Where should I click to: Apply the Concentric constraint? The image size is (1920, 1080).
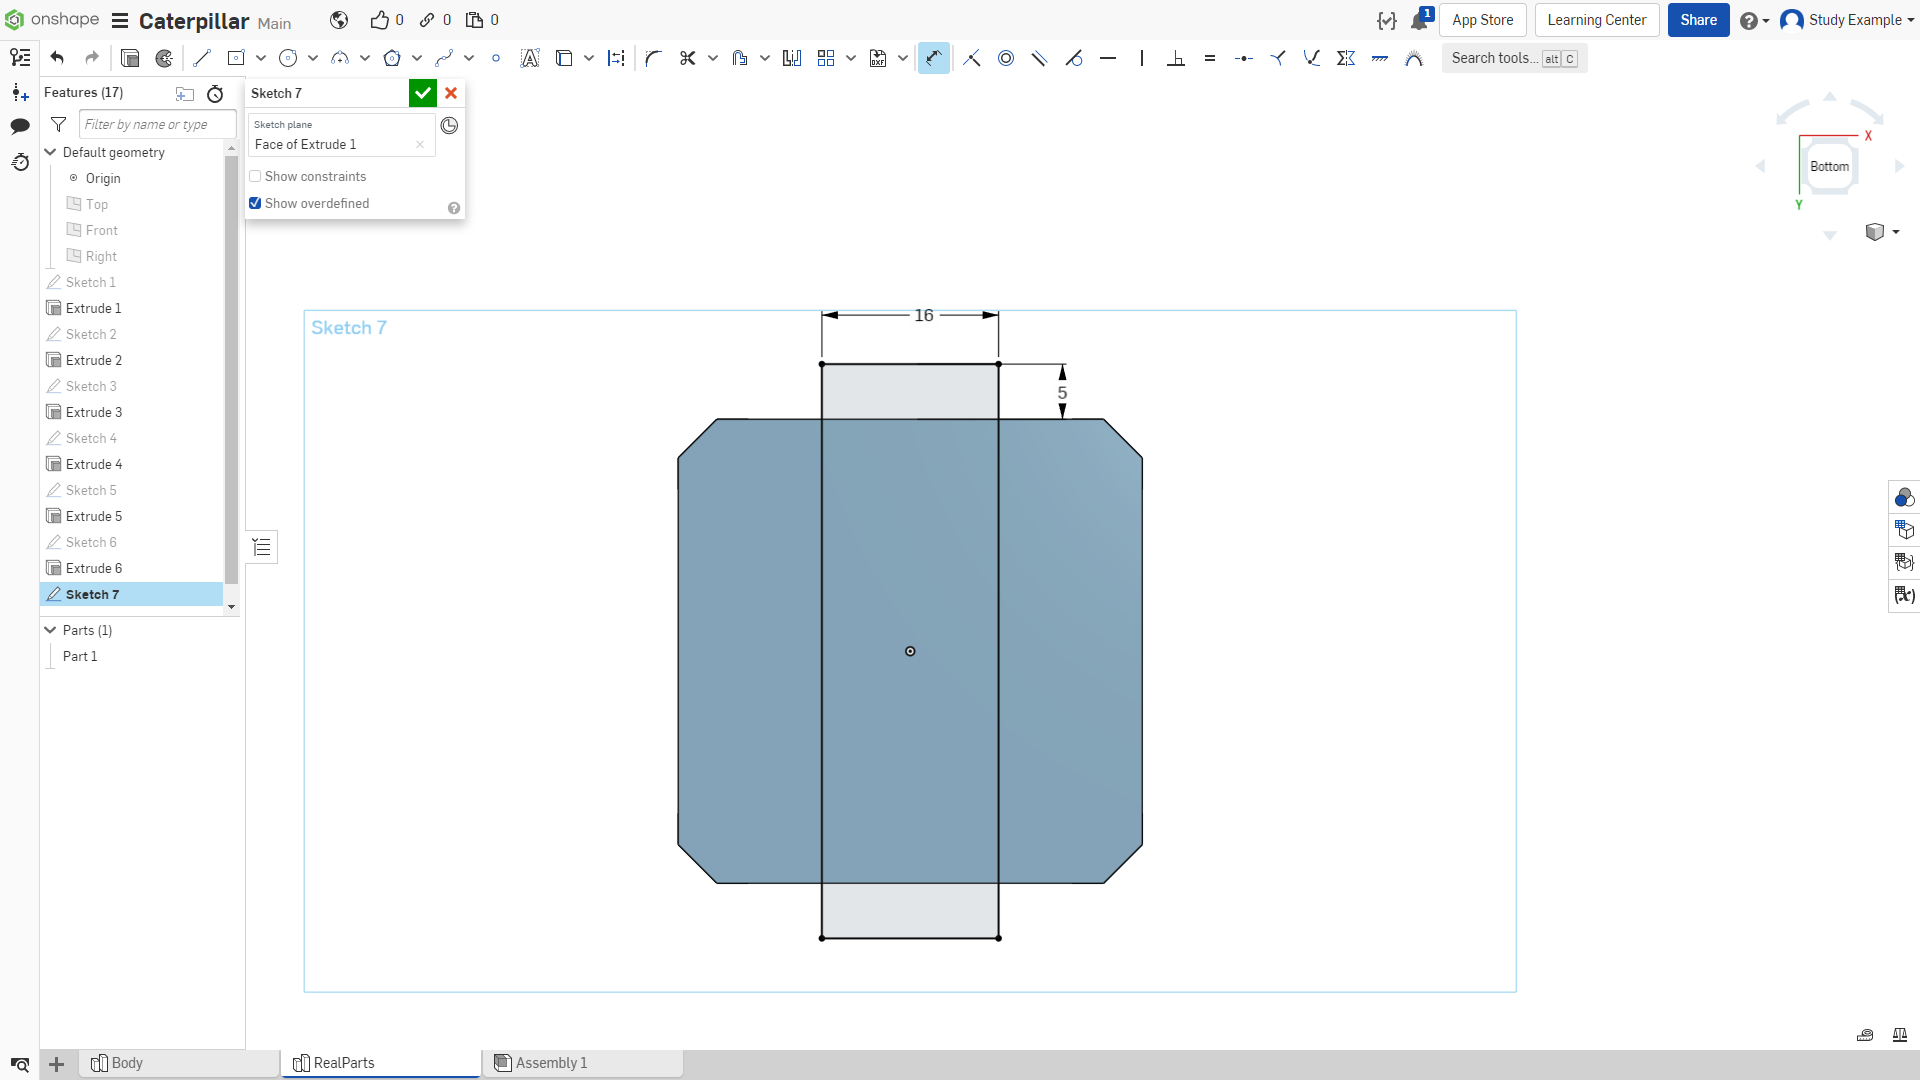coord(1006,58)
